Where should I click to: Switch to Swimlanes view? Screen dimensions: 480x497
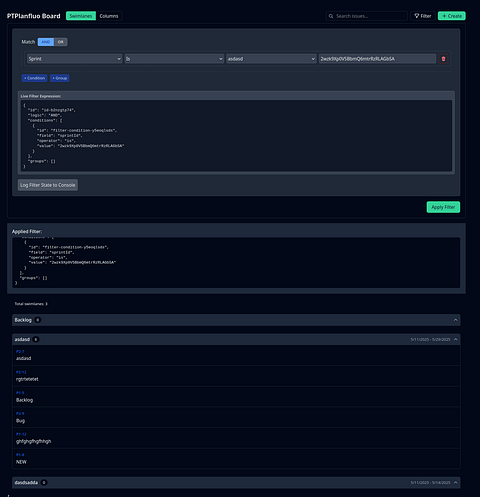tap(81, 16)
